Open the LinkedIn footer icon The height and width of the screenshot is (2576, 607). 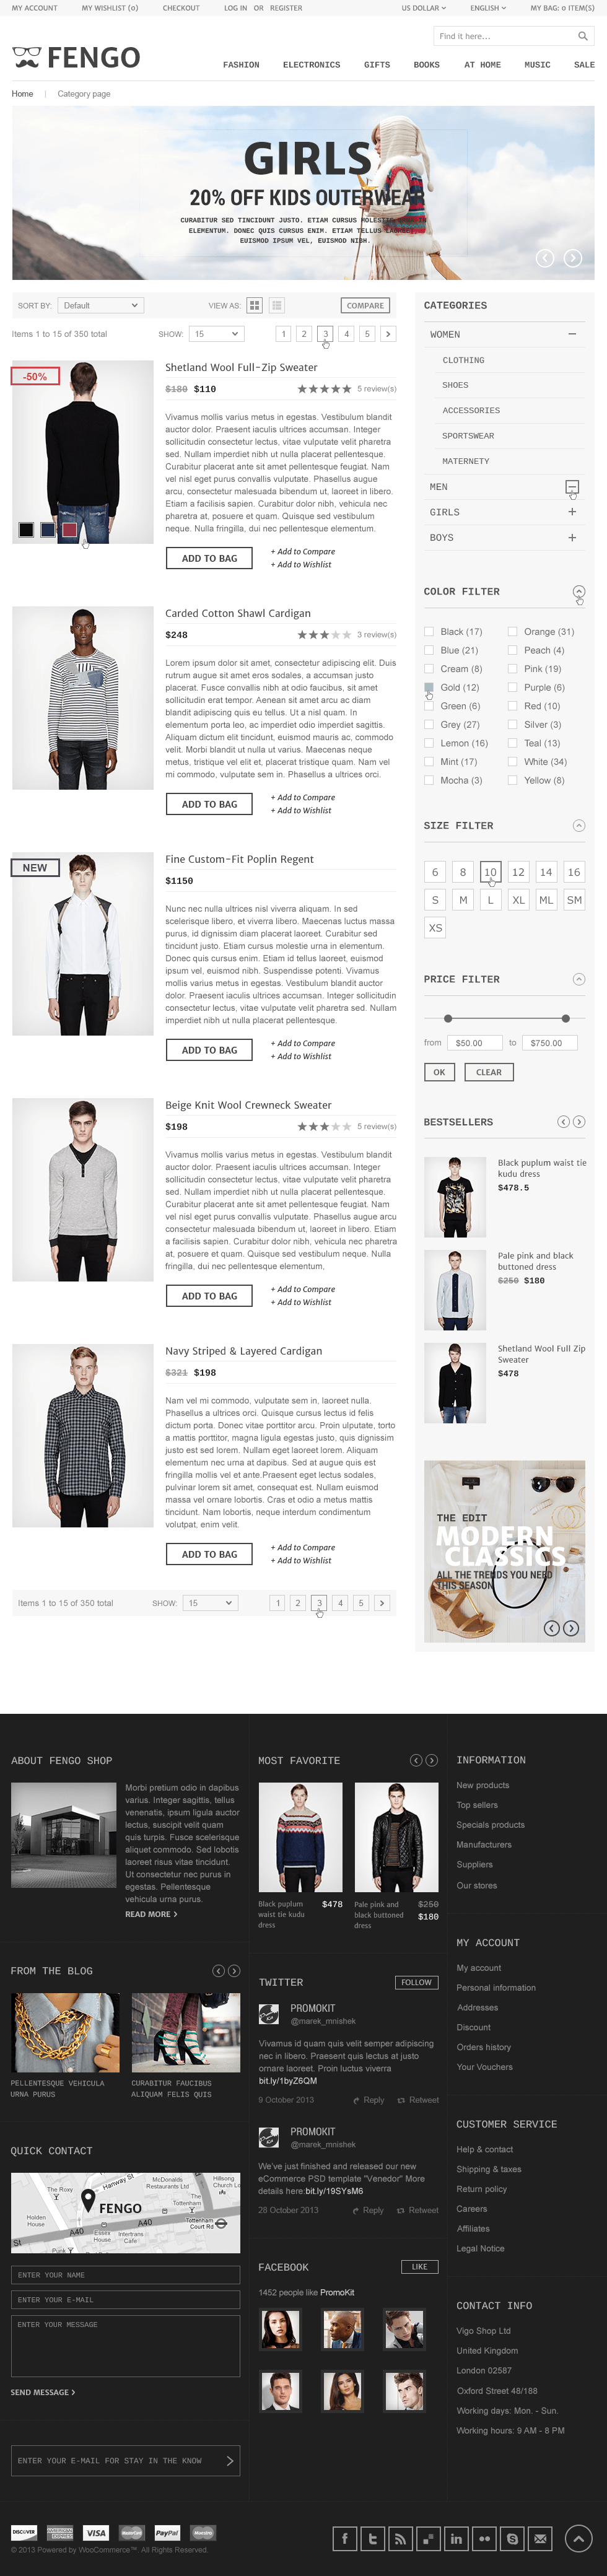pyautogui.click(x=457, y=2538)
